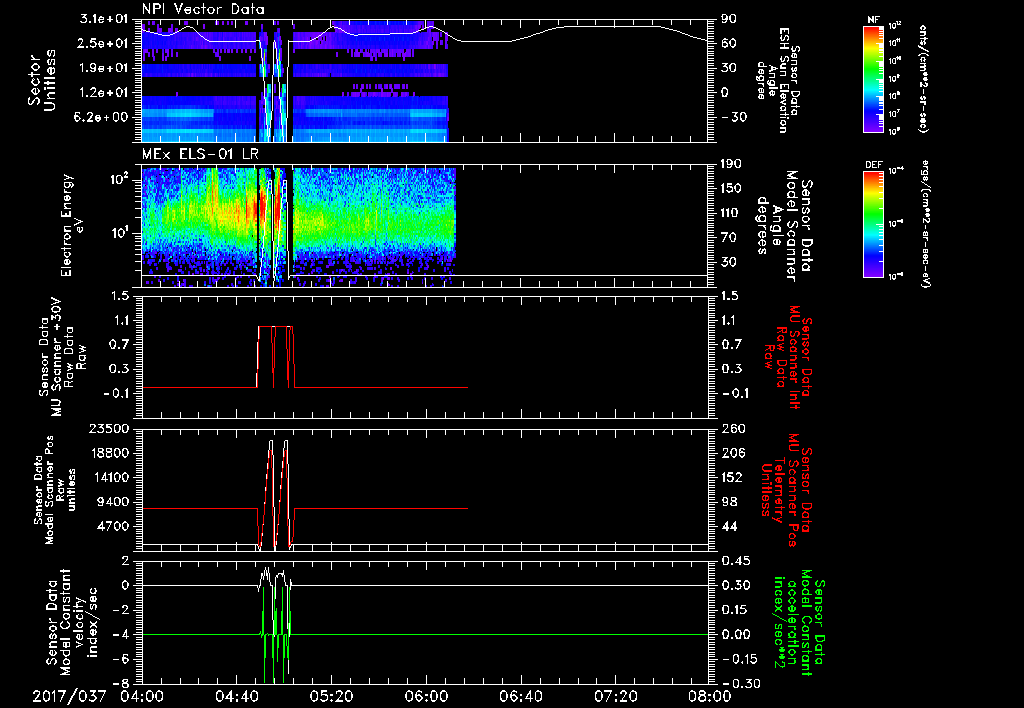Click the "04:40" time axis tick label
This screenshot has height=708, width=1024.
pos(236,696)
